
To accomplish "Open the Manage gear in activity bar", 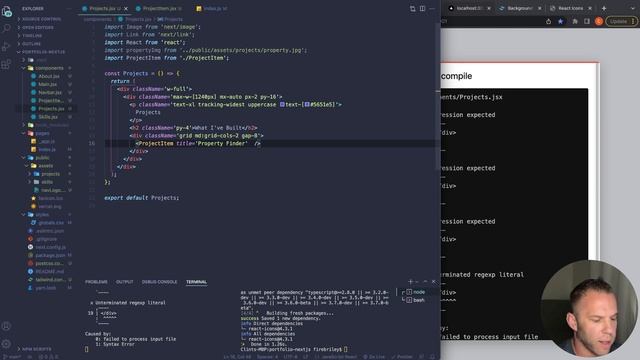I will click(x=6, y=344).
